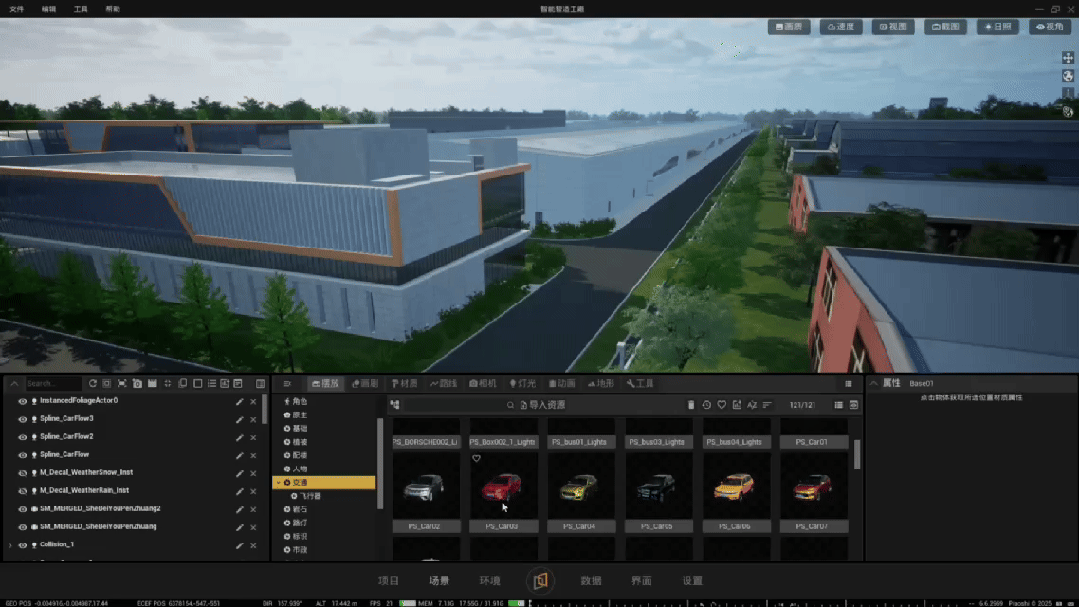The height and width of the screenshot is (607, 1079).
Task: Click the outliner list vertical scrollbar
Action: pyautogui.click(x=265, y=408)
